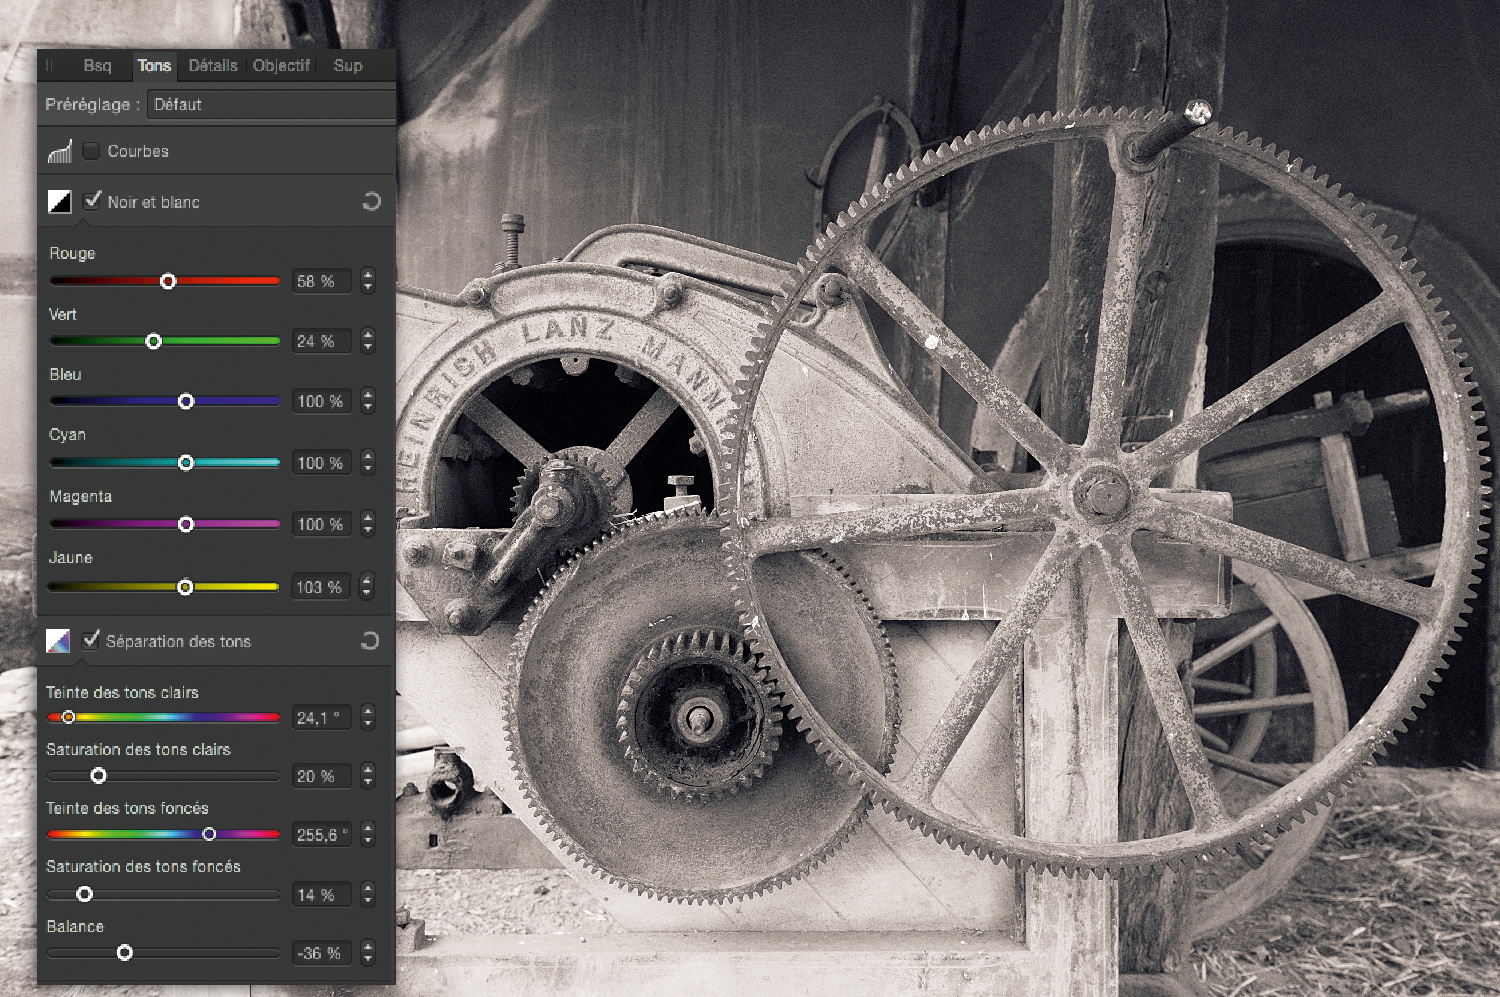The image size is (1500, 997).
Task: Click the Jaune 103 % value field
Action: pyautogui.click(x=322, y=587)
